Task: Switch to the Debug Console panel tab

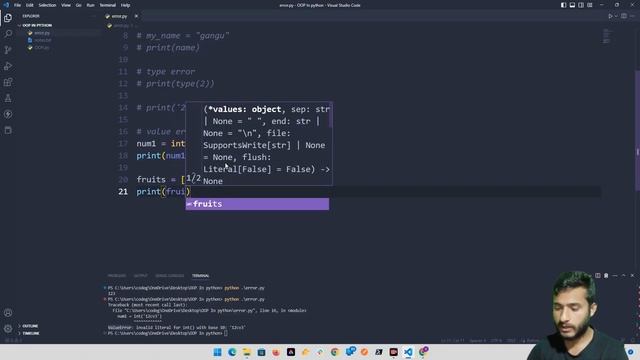Action: point(169,276)
